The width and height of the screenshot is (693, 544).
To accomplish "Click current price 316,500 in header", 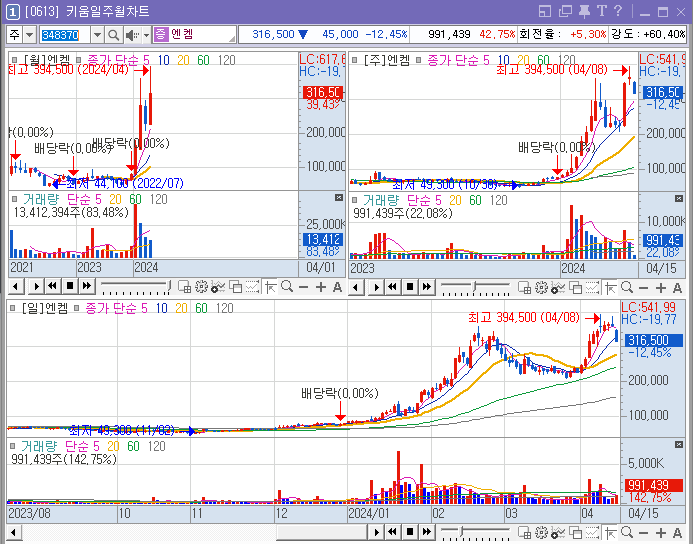I will point(273,34).
